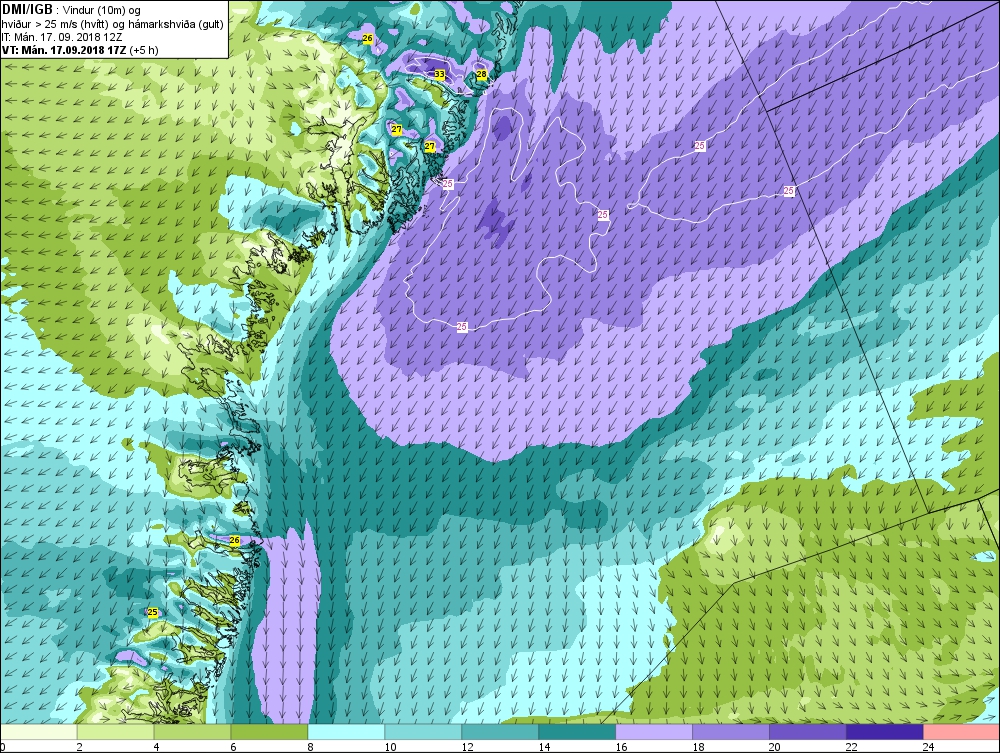Pick the 12–14 m/s teal legend swatch

pos(500,731)
